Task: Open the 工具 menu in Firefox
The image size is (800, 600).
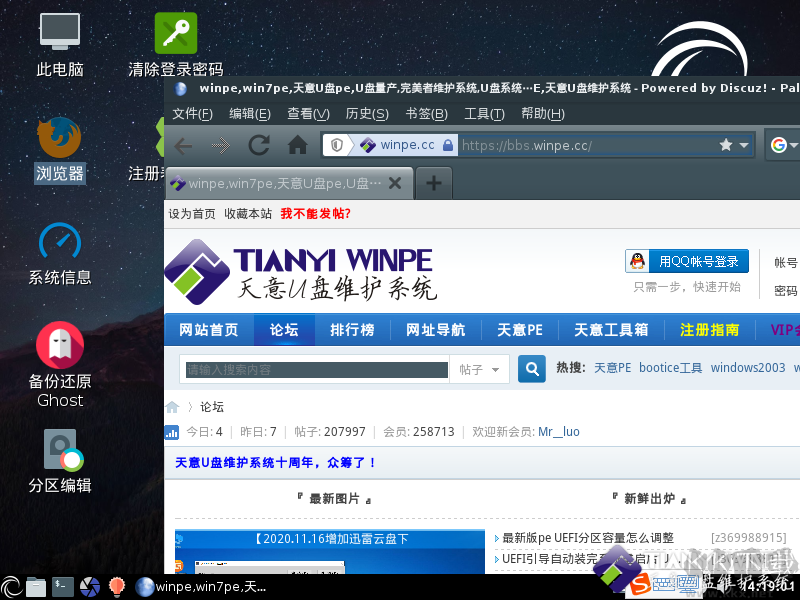Action: click(484, 113)
